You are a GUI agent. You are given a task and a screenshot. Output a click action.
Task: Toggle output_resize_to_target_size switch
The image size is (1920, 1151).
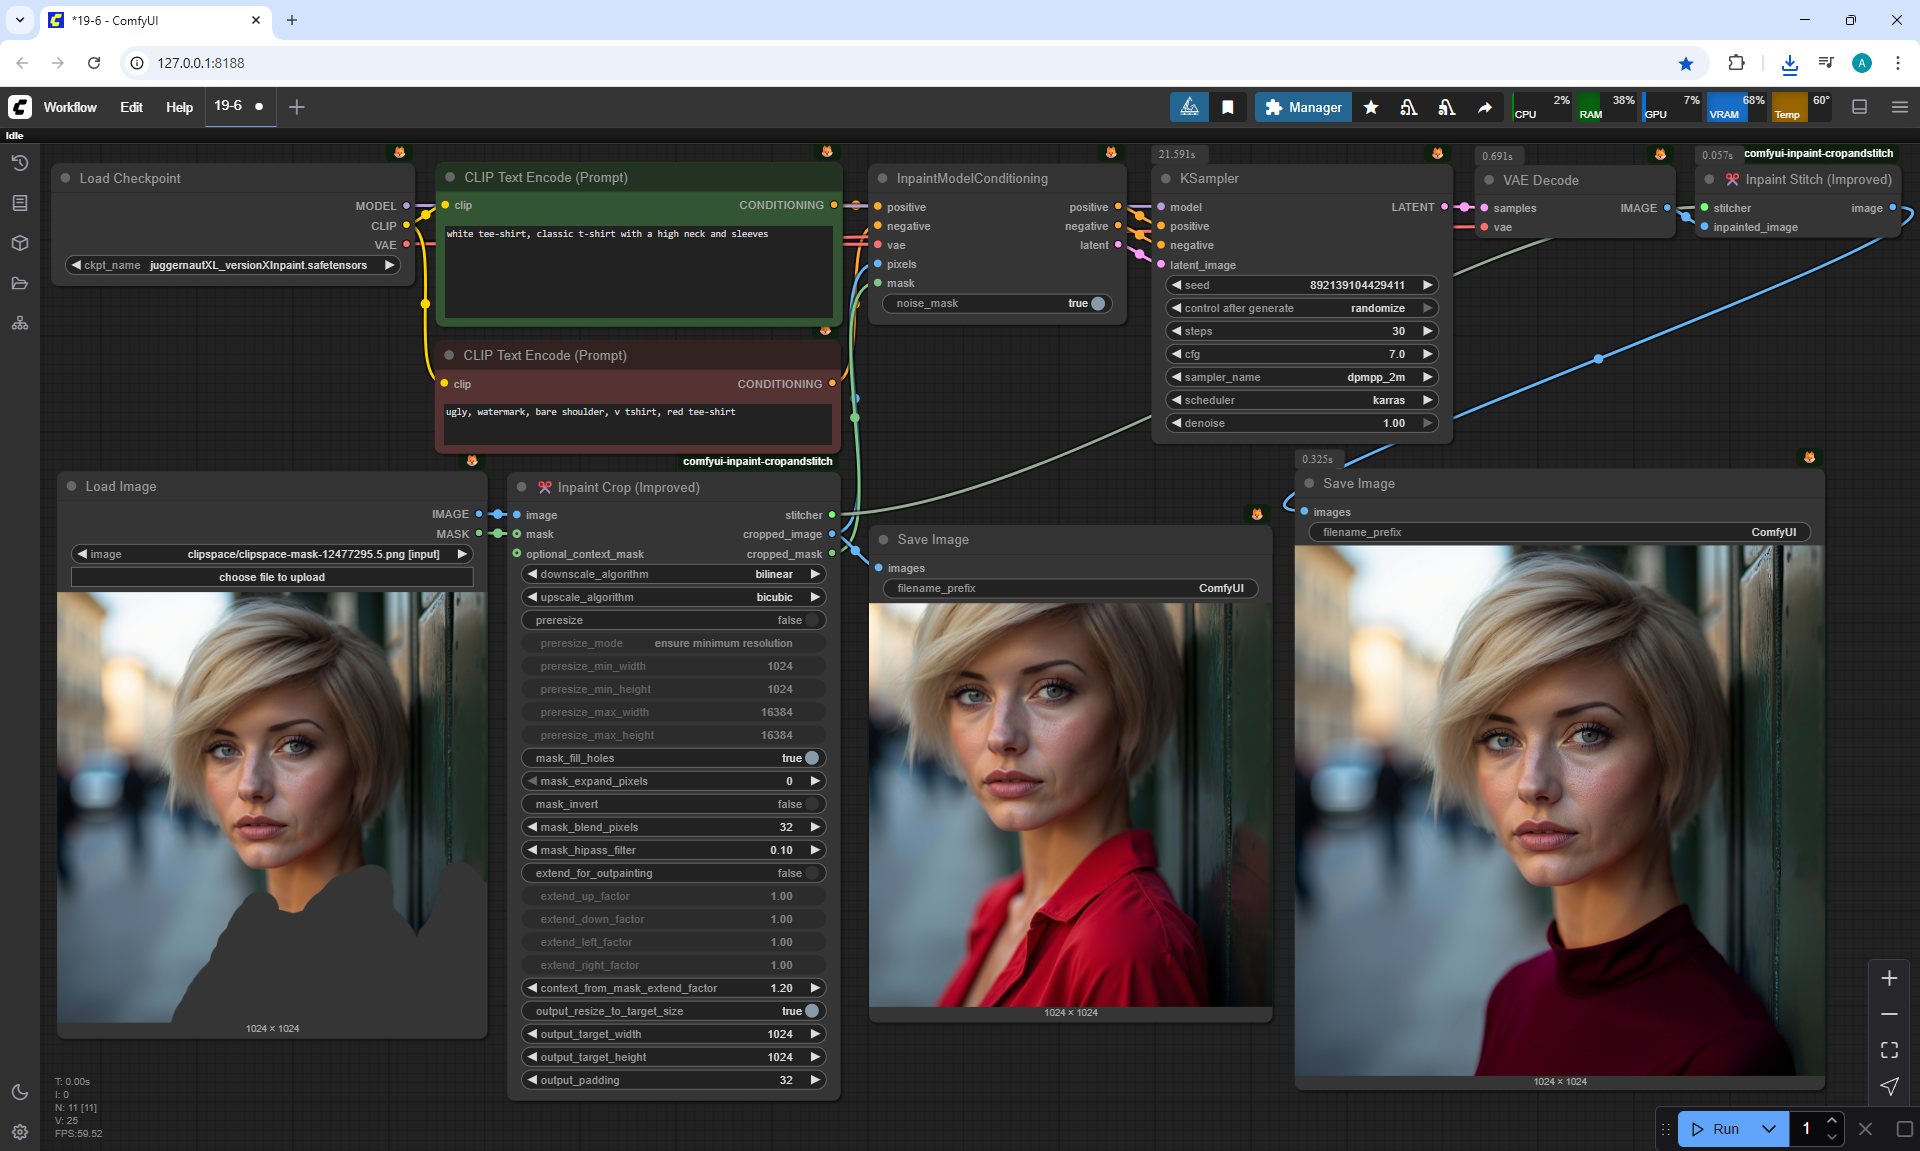coord(811,1011)
